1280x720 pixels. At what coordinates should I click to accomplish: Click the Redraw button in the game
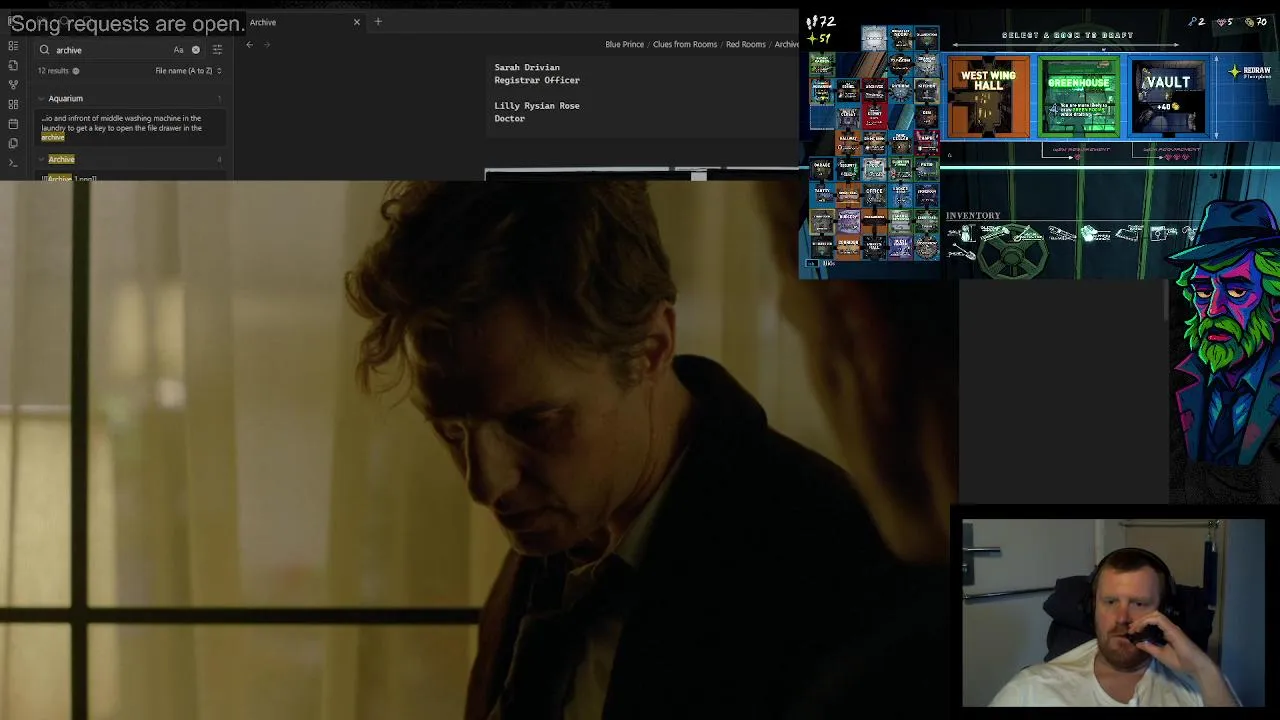click(1251, 72)
